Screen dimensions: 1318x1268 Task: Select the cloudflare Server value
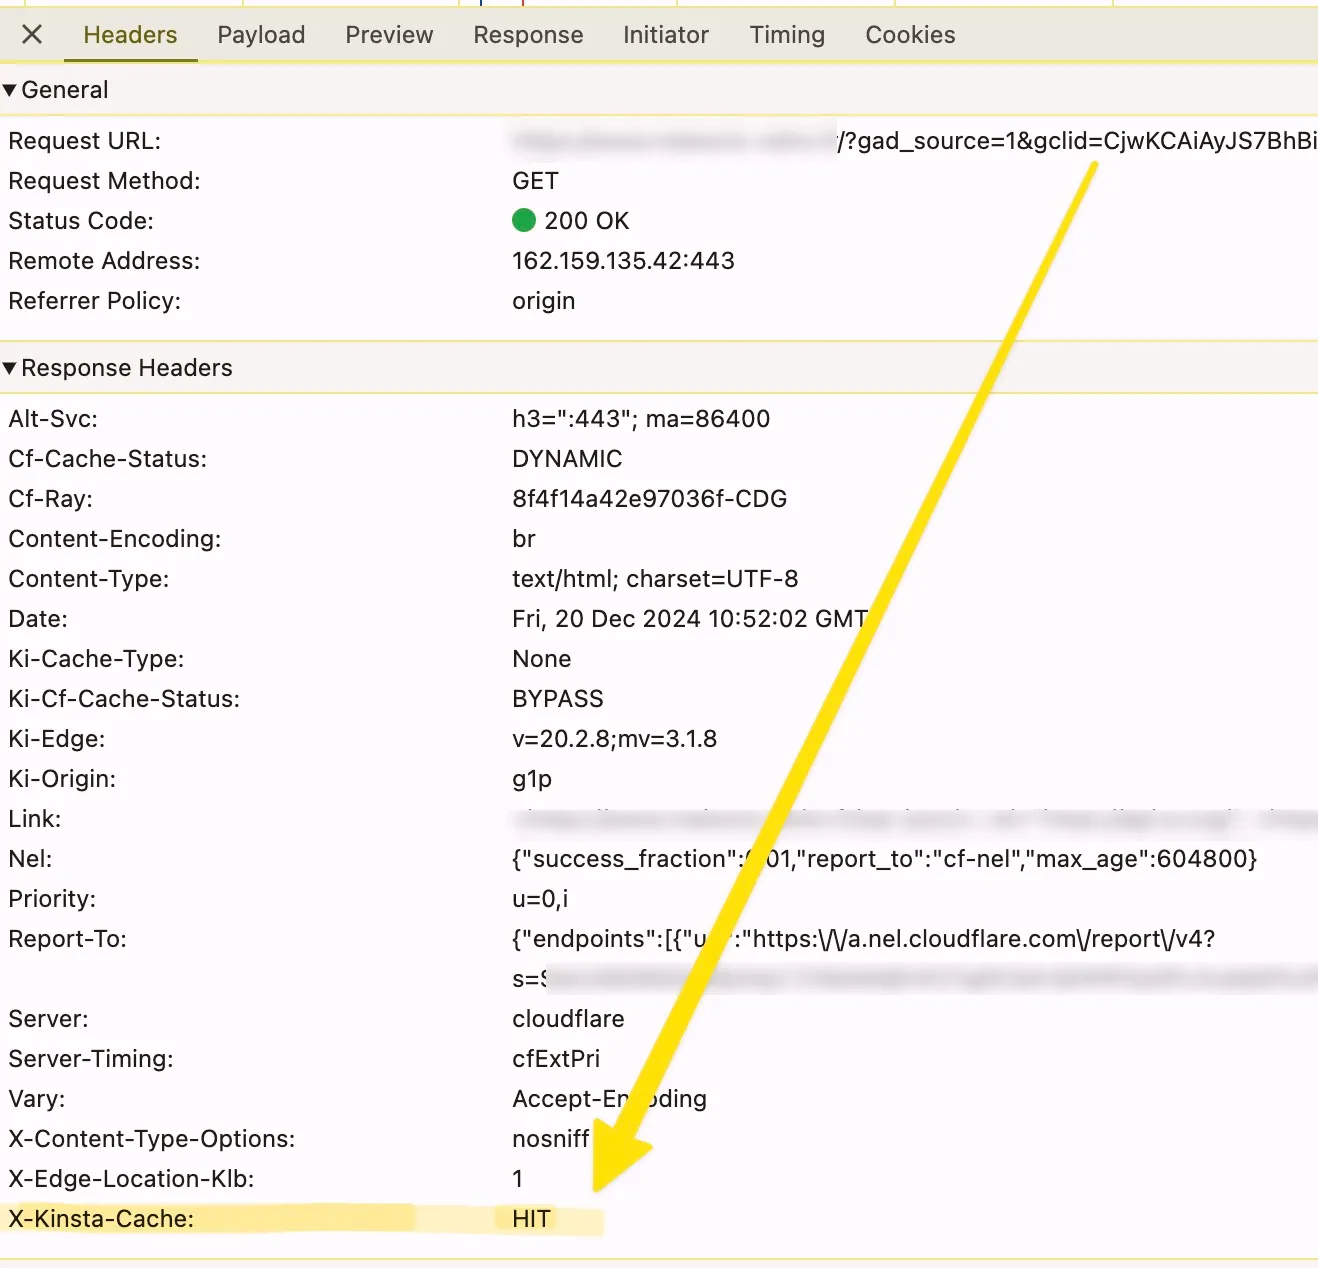(x=567, y=1018)
